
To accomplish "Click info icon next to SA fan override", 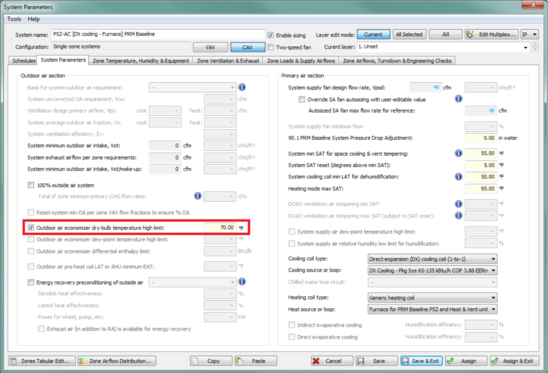I will click(459, 99).
